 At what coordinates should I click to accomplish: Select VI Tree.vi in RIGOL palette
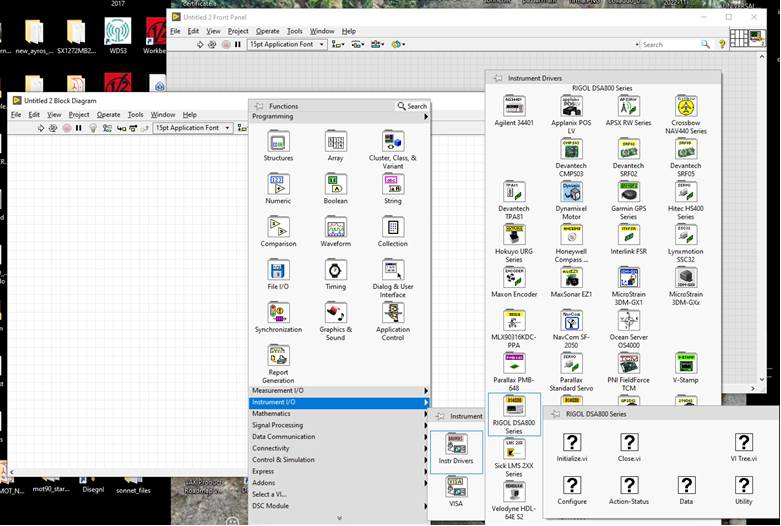pyautogui.click(x=744, y=442)
